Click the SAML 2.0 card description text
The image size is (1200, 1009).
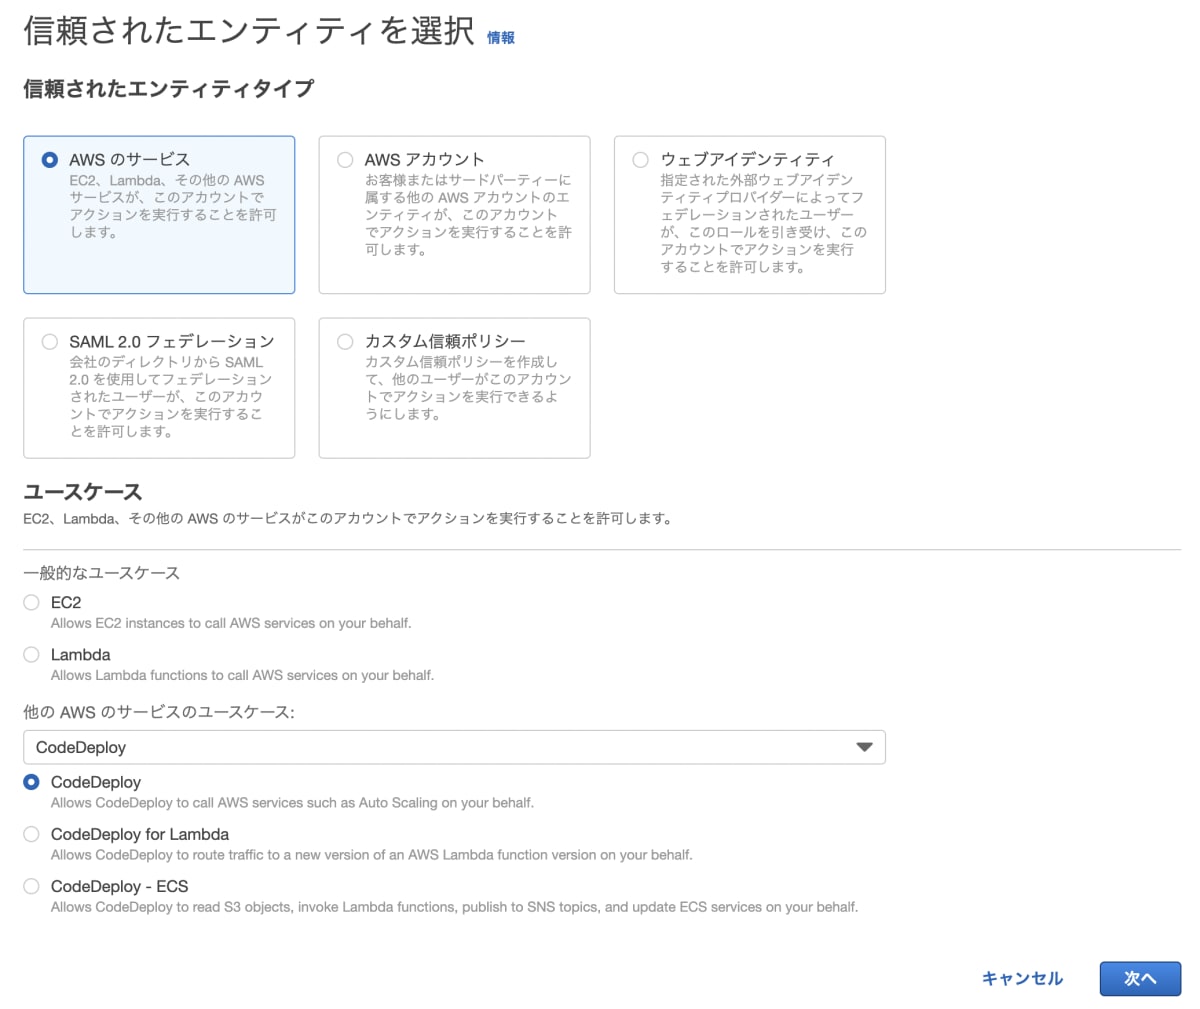coord(170,397)
